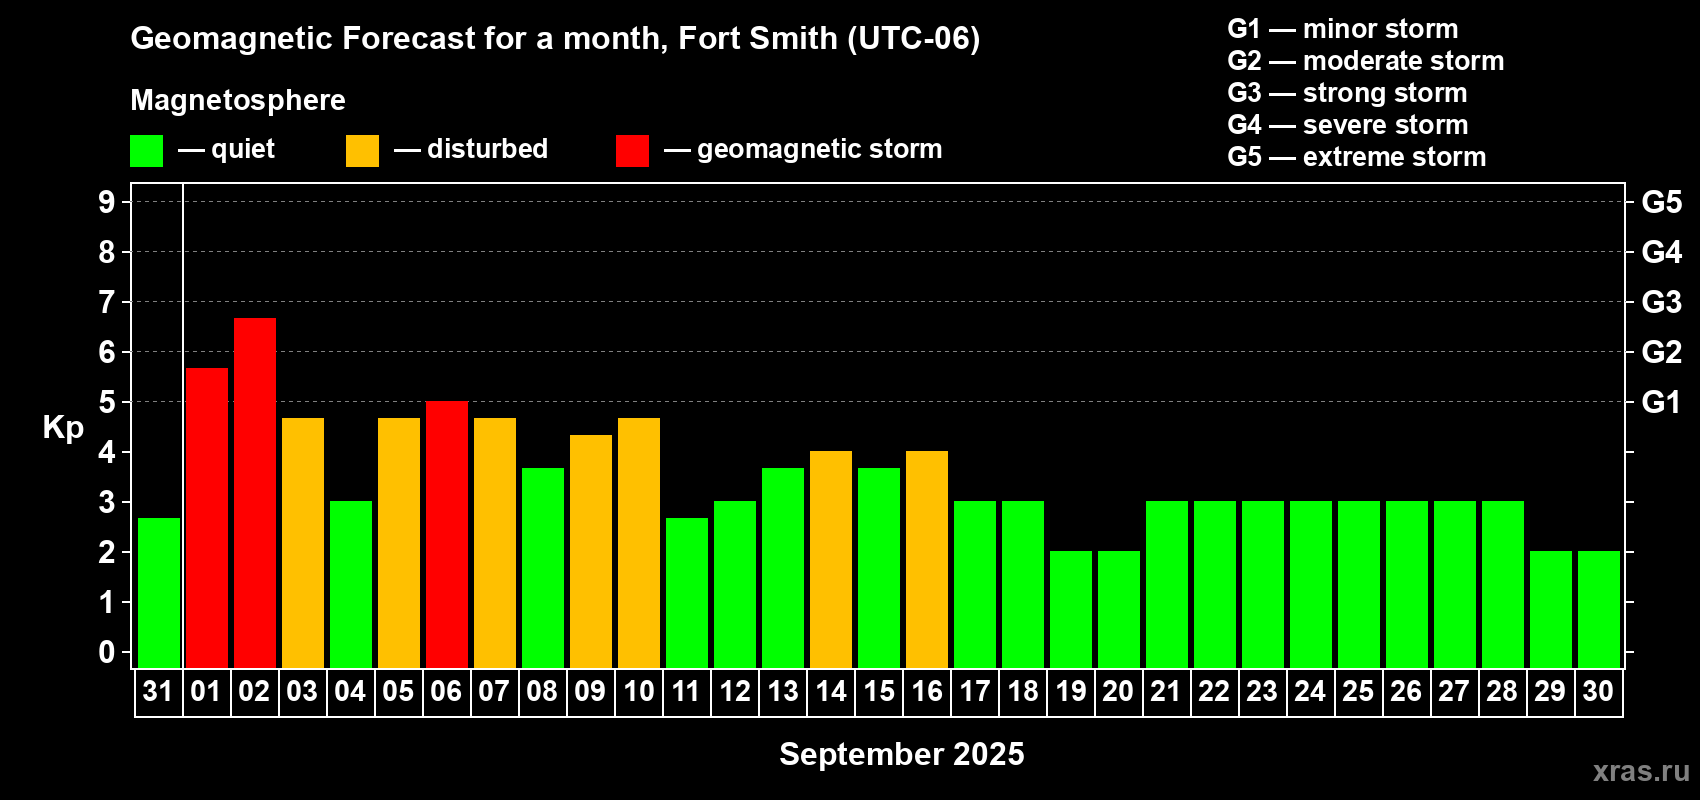Screen dimensions: 1700x800
Task: Click the '— disturbed' legend text
Action: [471, 150]
